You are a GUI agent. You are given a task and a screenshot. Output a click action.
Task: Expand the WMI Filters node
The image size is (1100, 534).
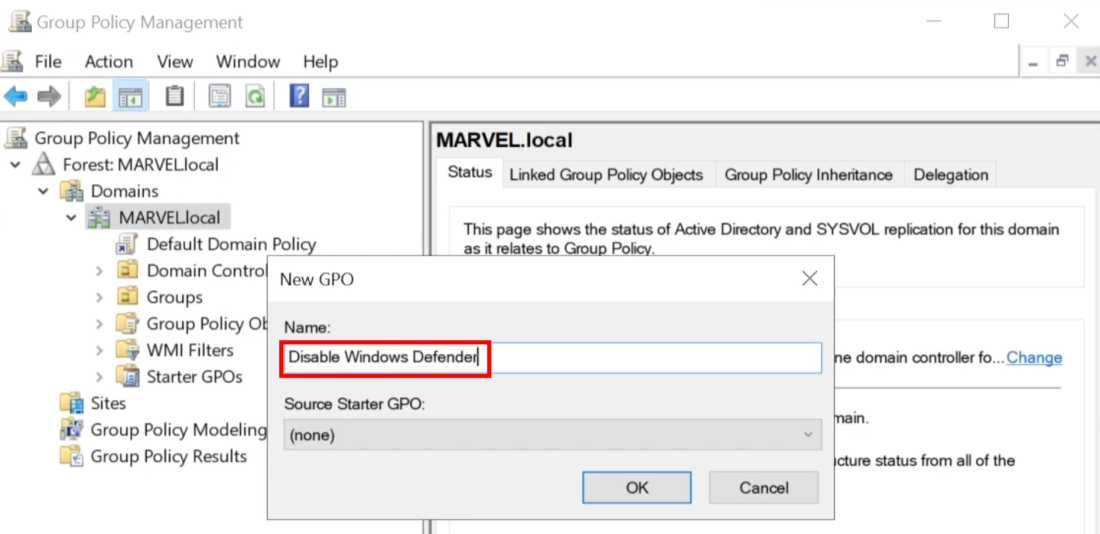(x=99, y=351)
